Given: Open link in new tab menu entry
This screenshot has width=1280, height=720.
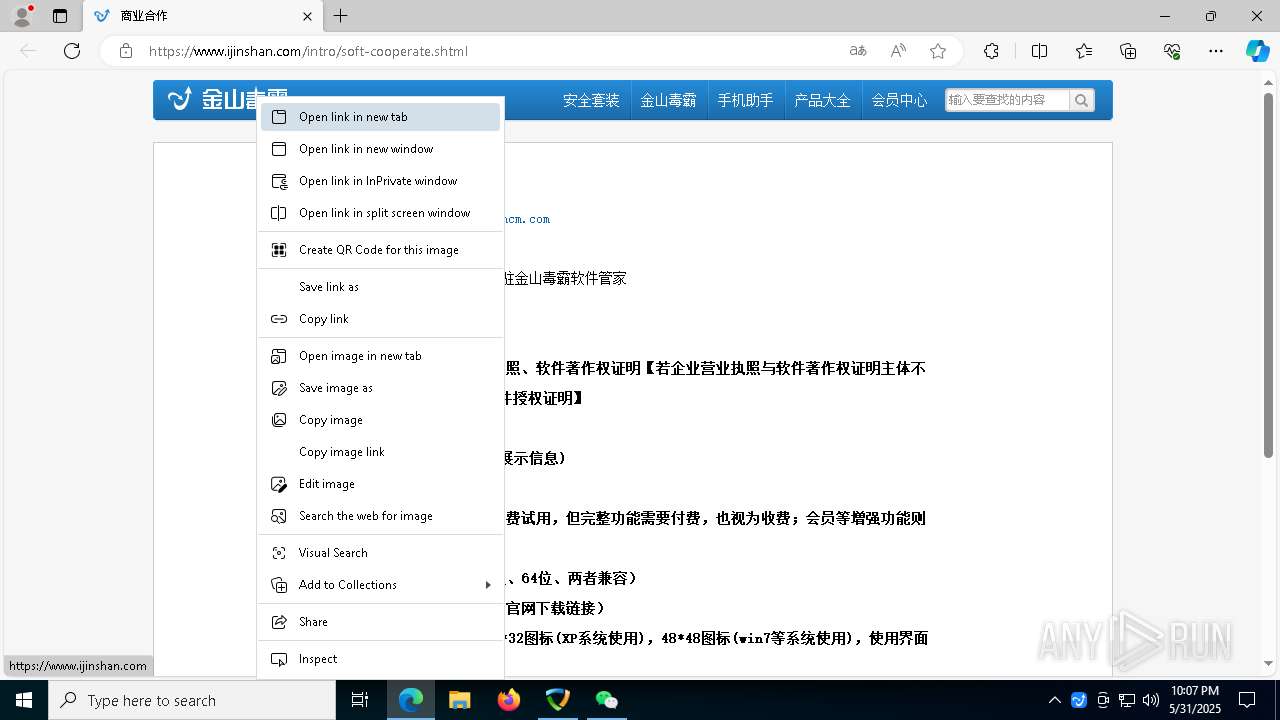Looking at the screenshot, I should click(380, 117).
